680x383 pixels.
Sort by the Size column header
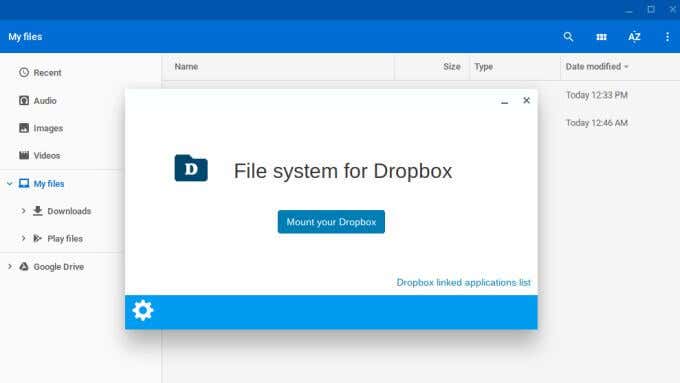451,66
